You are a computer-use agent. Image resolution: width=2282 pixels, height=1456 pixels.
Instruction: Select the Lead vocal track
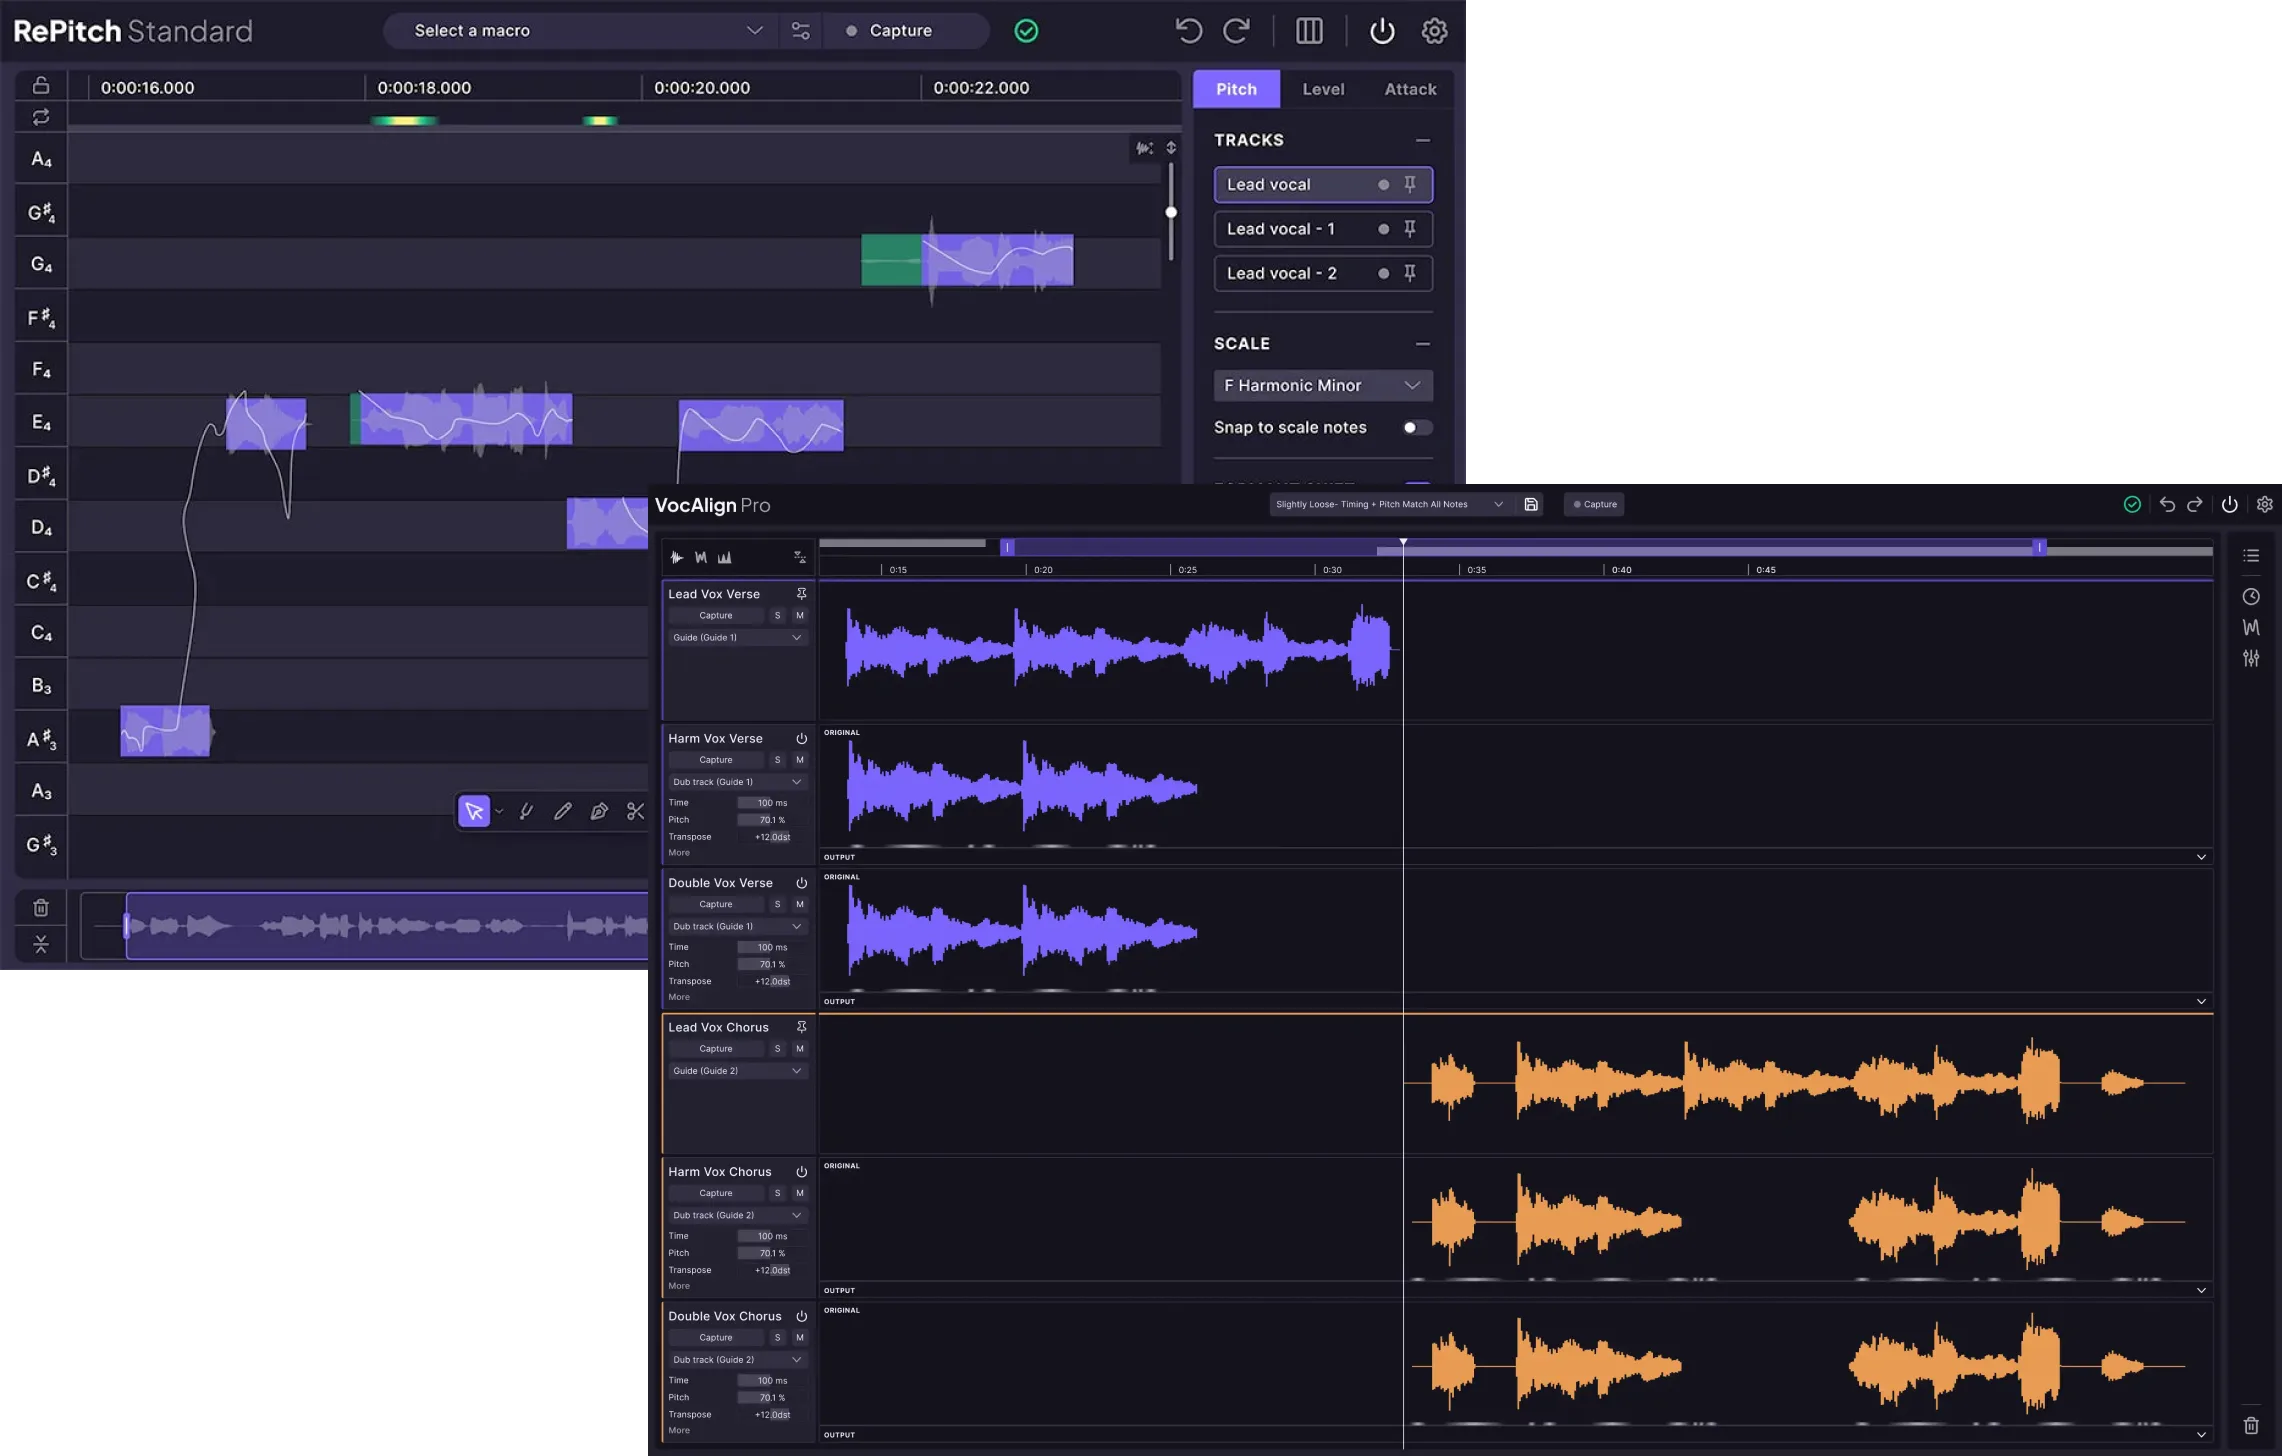[x=1323, y=185]
